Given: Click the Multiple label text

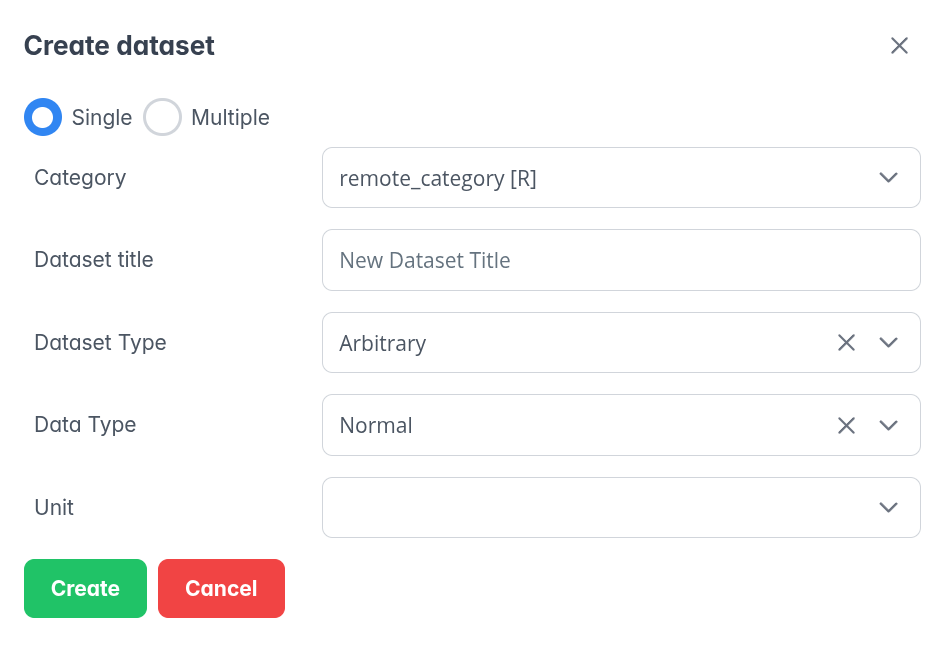Looking at the screenshot, I should pyautogui.click(x=230, y=117).
